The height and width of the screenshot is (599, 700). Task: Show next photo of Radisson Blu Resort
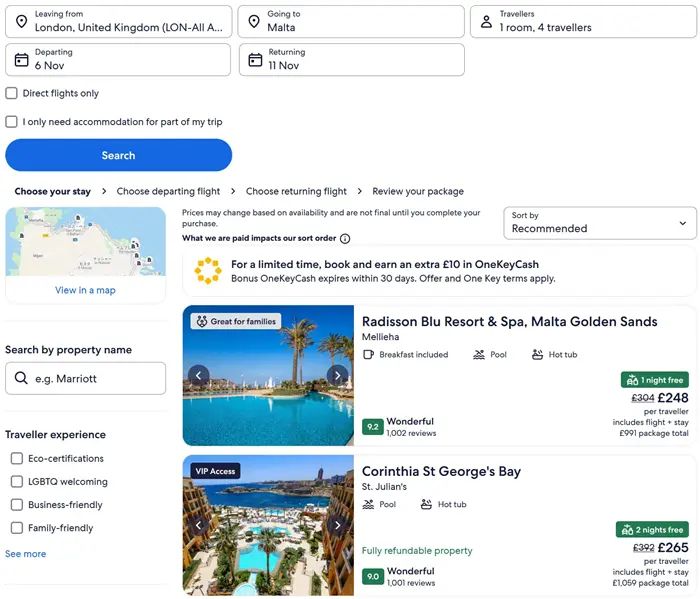coord(338,376)
